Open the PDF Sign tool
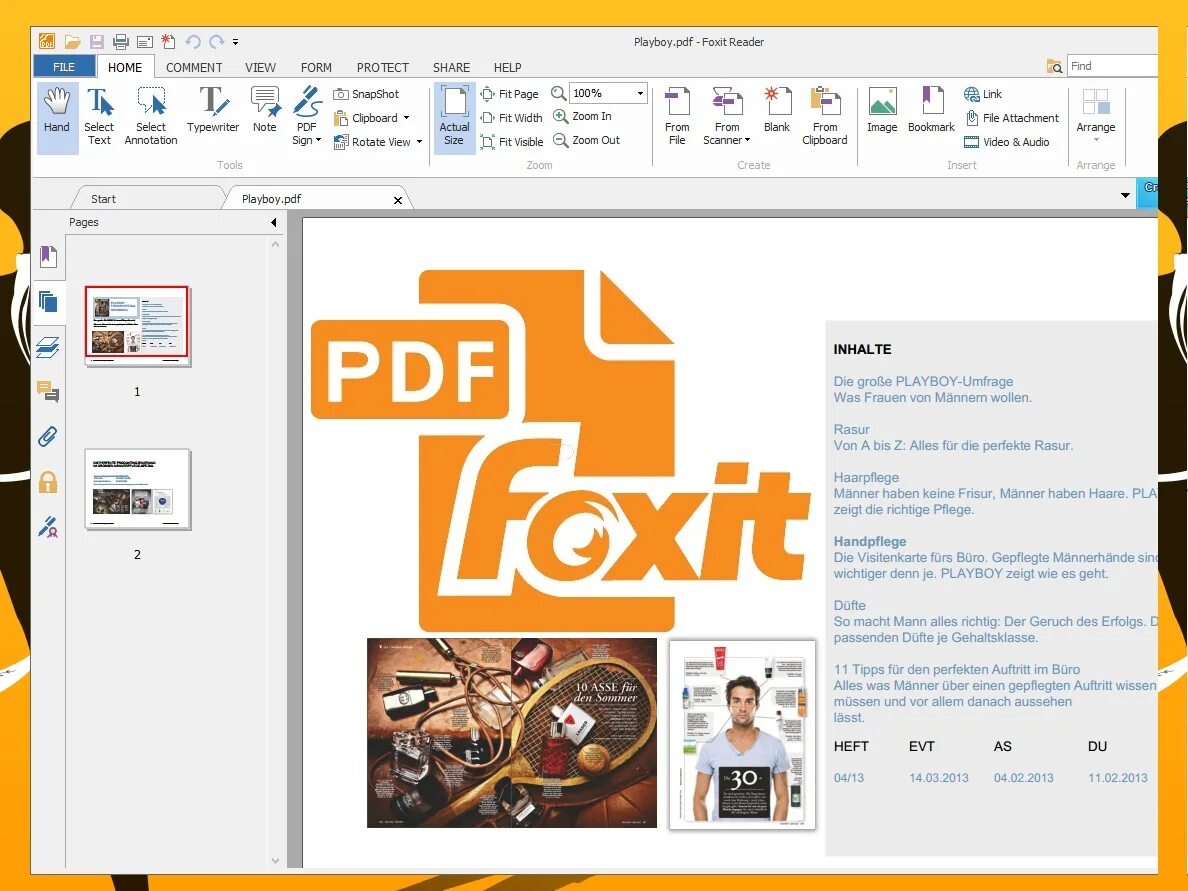Screen dimensions: 1188x891 (307, 118)
